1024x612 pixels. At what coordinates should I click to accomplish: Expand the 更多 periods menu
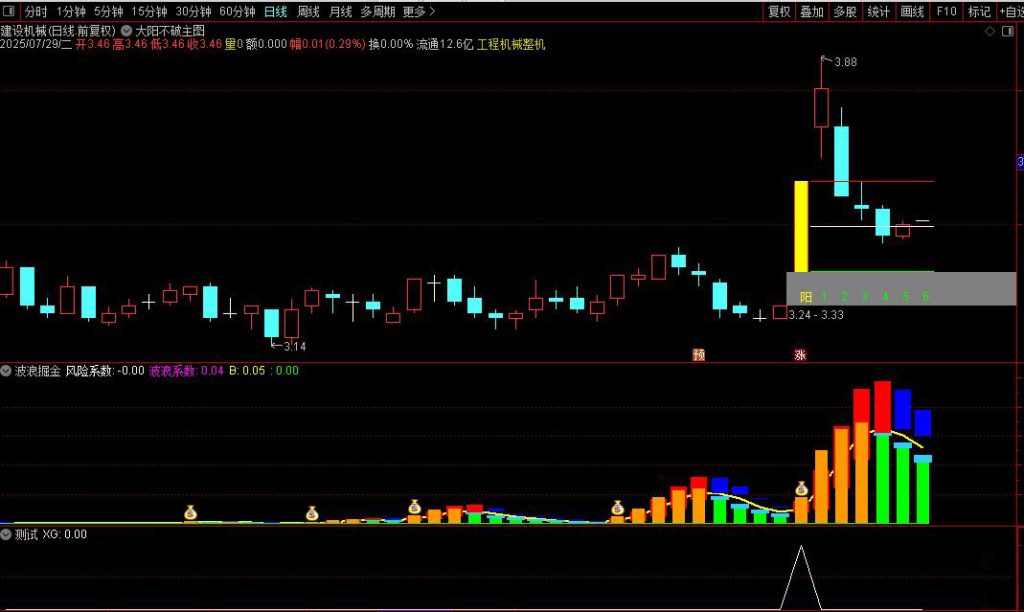point(419,12)
